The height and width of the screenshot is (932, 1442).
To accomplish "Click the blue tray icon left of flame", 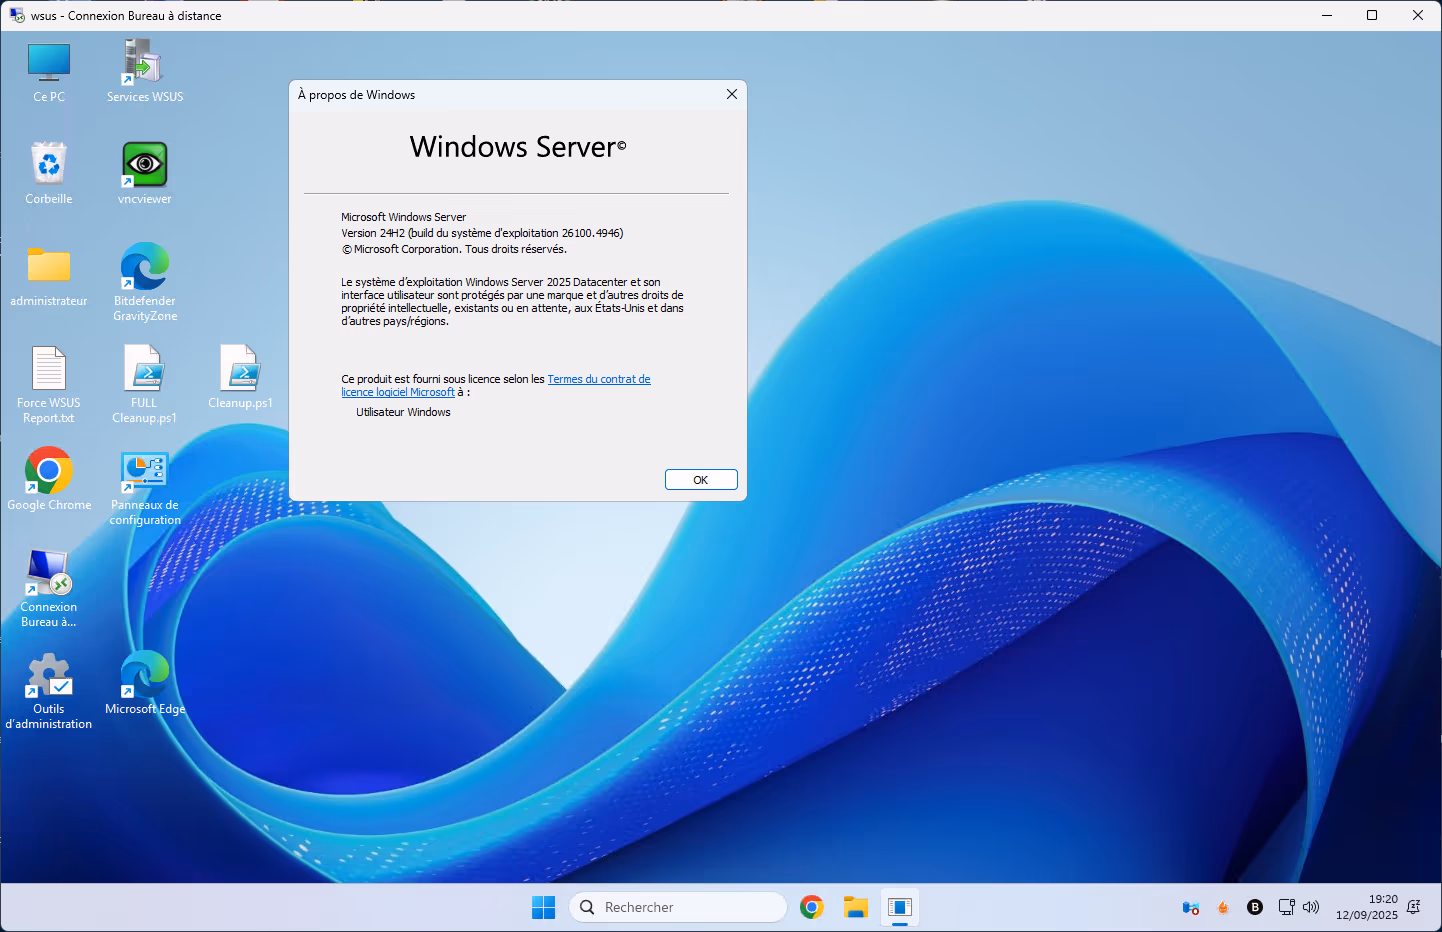I will (x=1191, y=907).
